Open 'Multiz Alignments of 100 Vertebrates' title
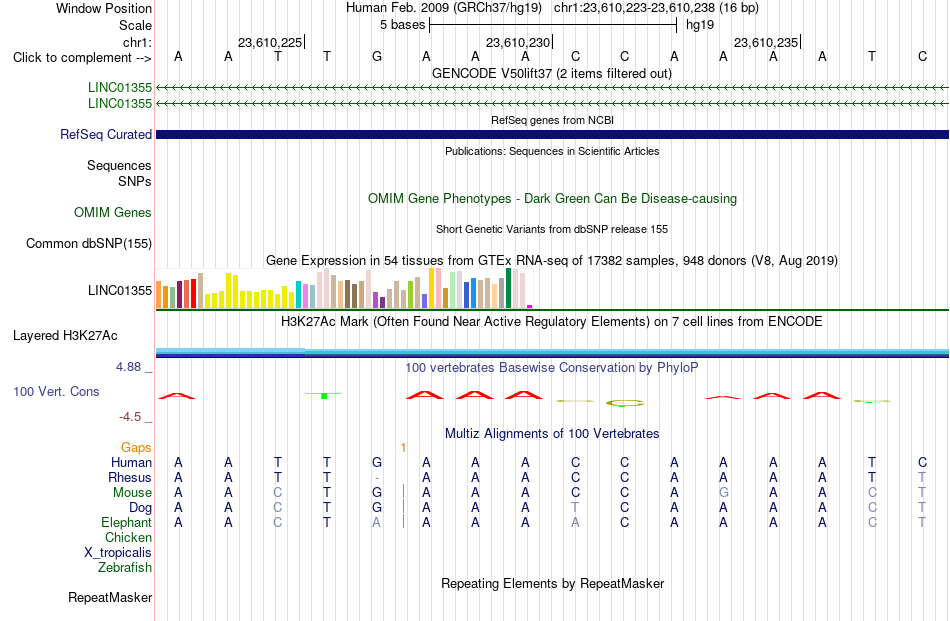 [x=552, y=433]
